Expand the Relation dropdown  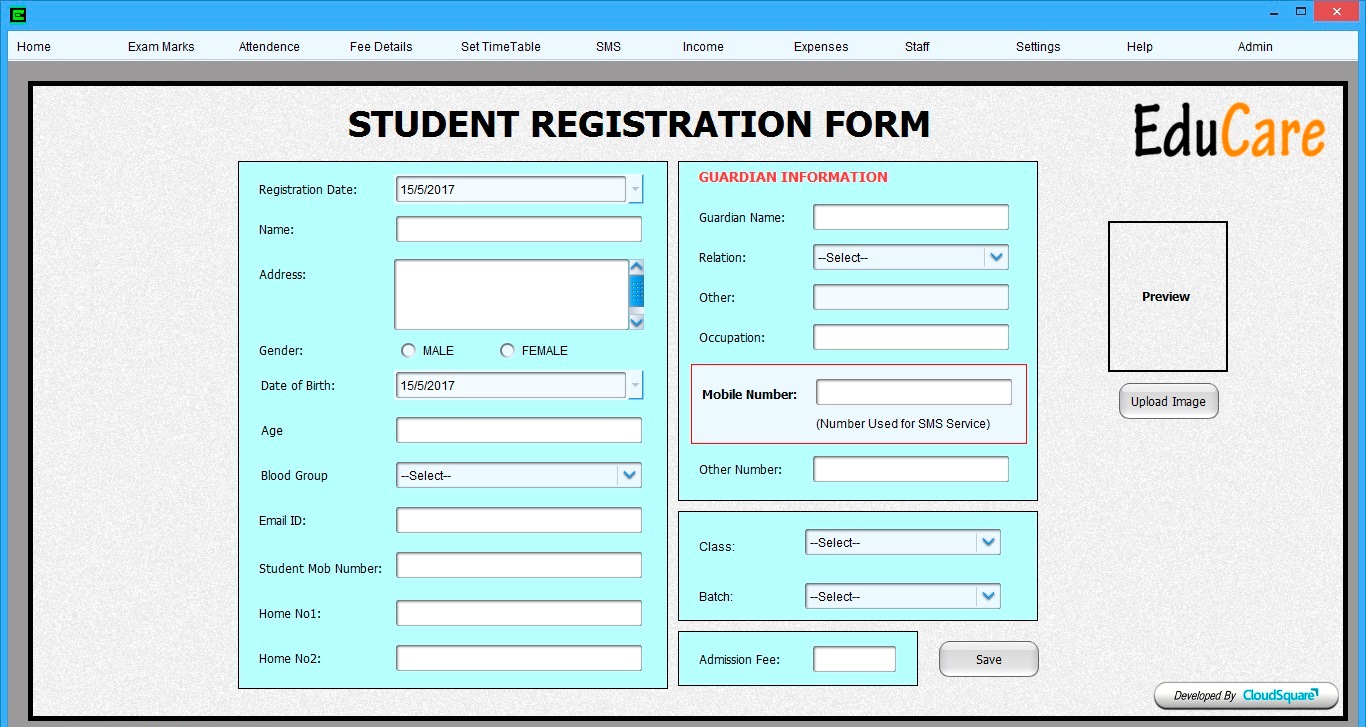(996, 257)
